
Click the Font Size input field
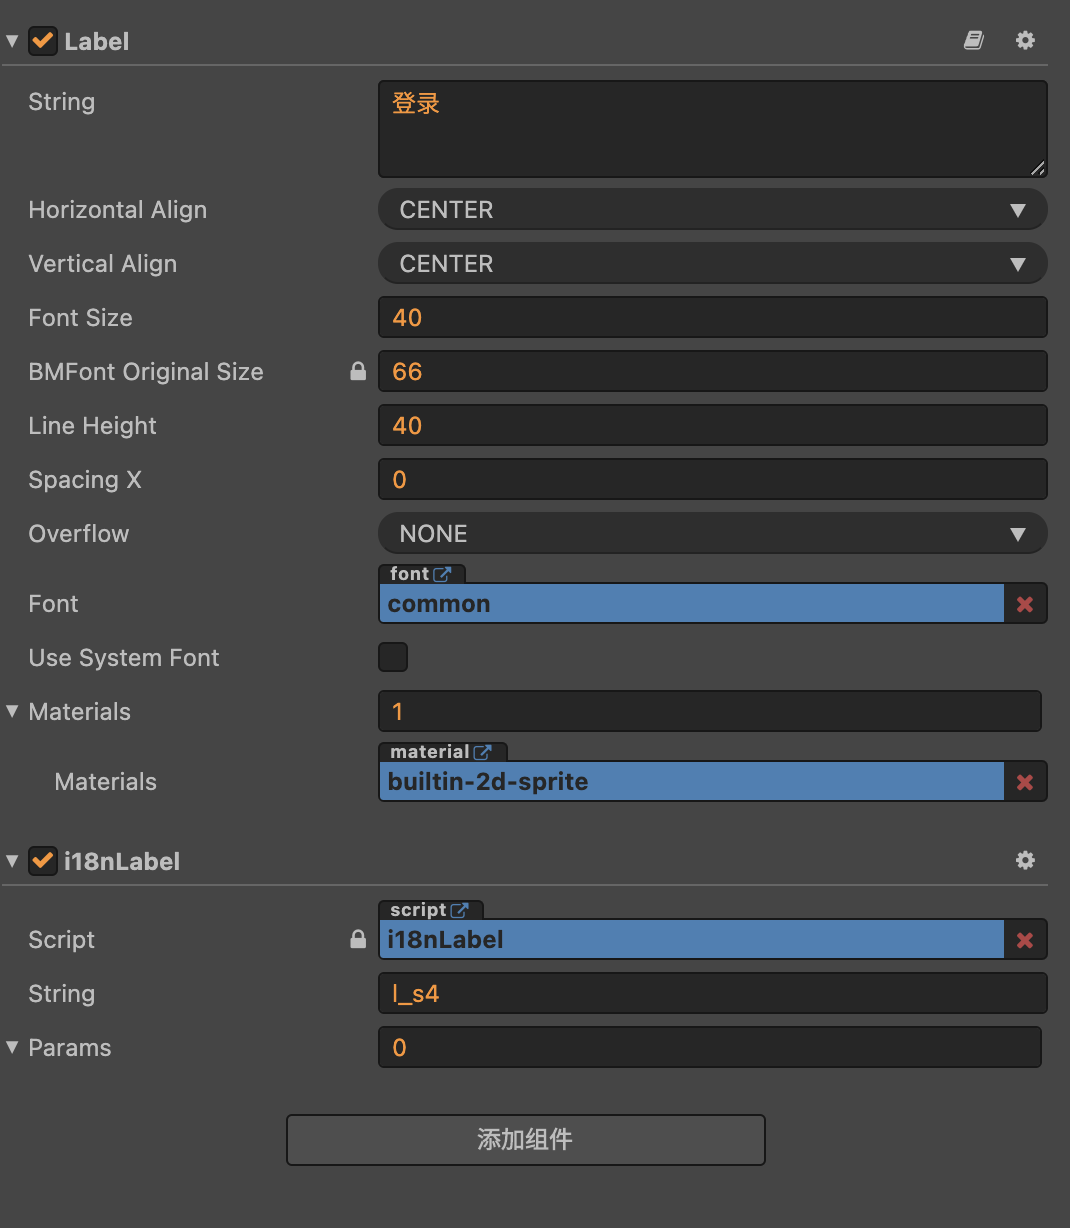712,318
